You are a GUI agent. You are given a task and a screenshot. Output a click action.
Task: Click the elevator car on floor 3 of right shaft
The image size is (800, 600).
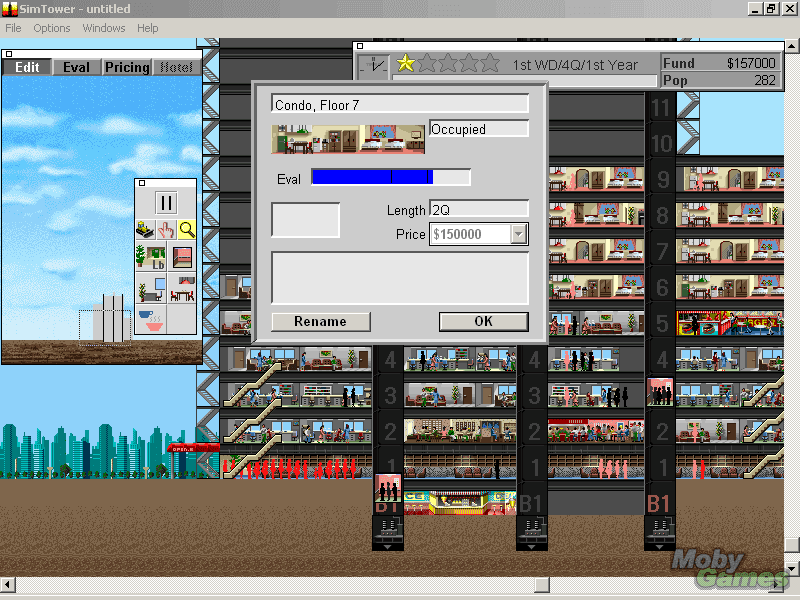660,392
